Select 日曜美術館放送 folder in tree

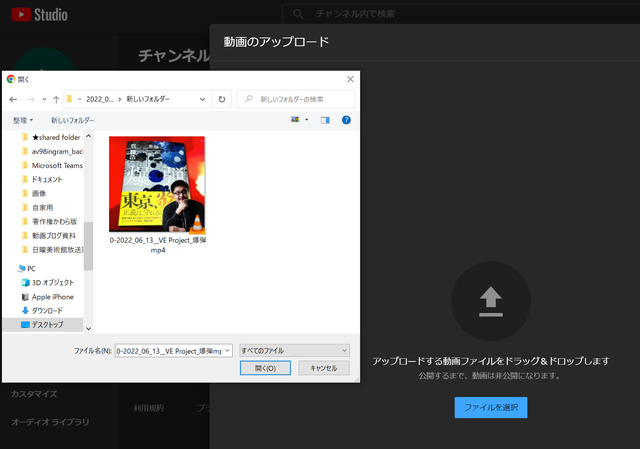click(x=52, y=249)
